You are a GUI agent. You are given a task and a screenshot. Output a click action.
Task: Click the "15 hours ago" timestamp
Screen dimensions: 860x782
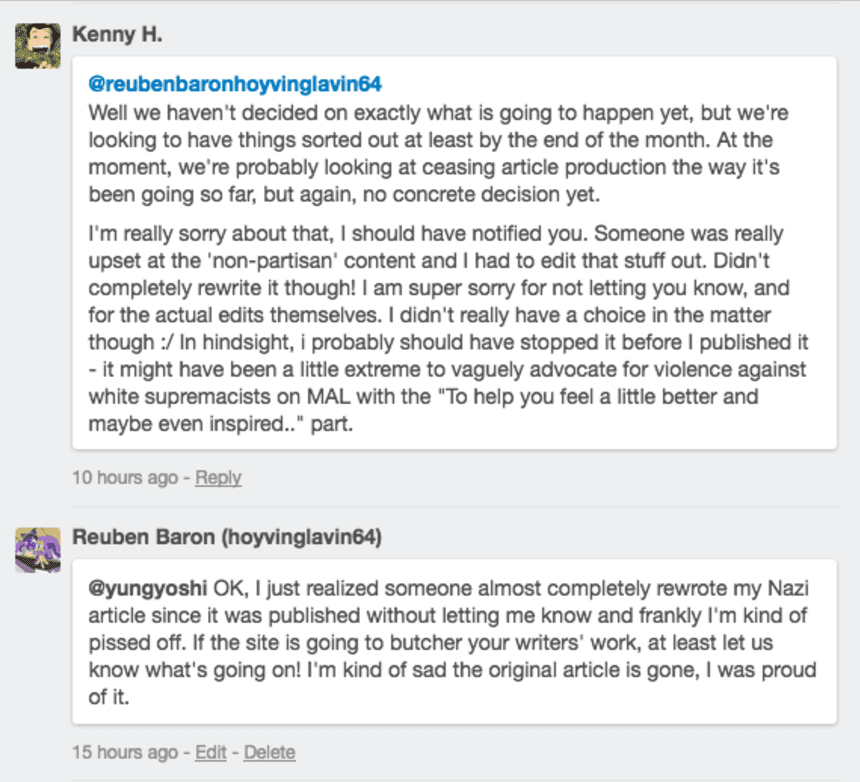click(124, 751)
